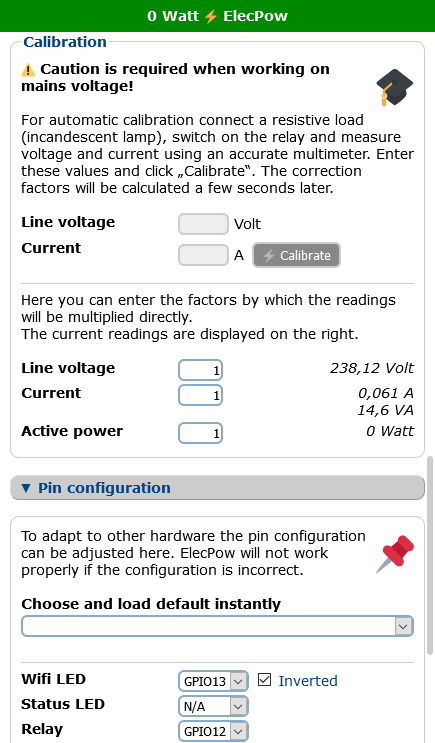Click the Current factor field
435x743 pixels.
200,395
